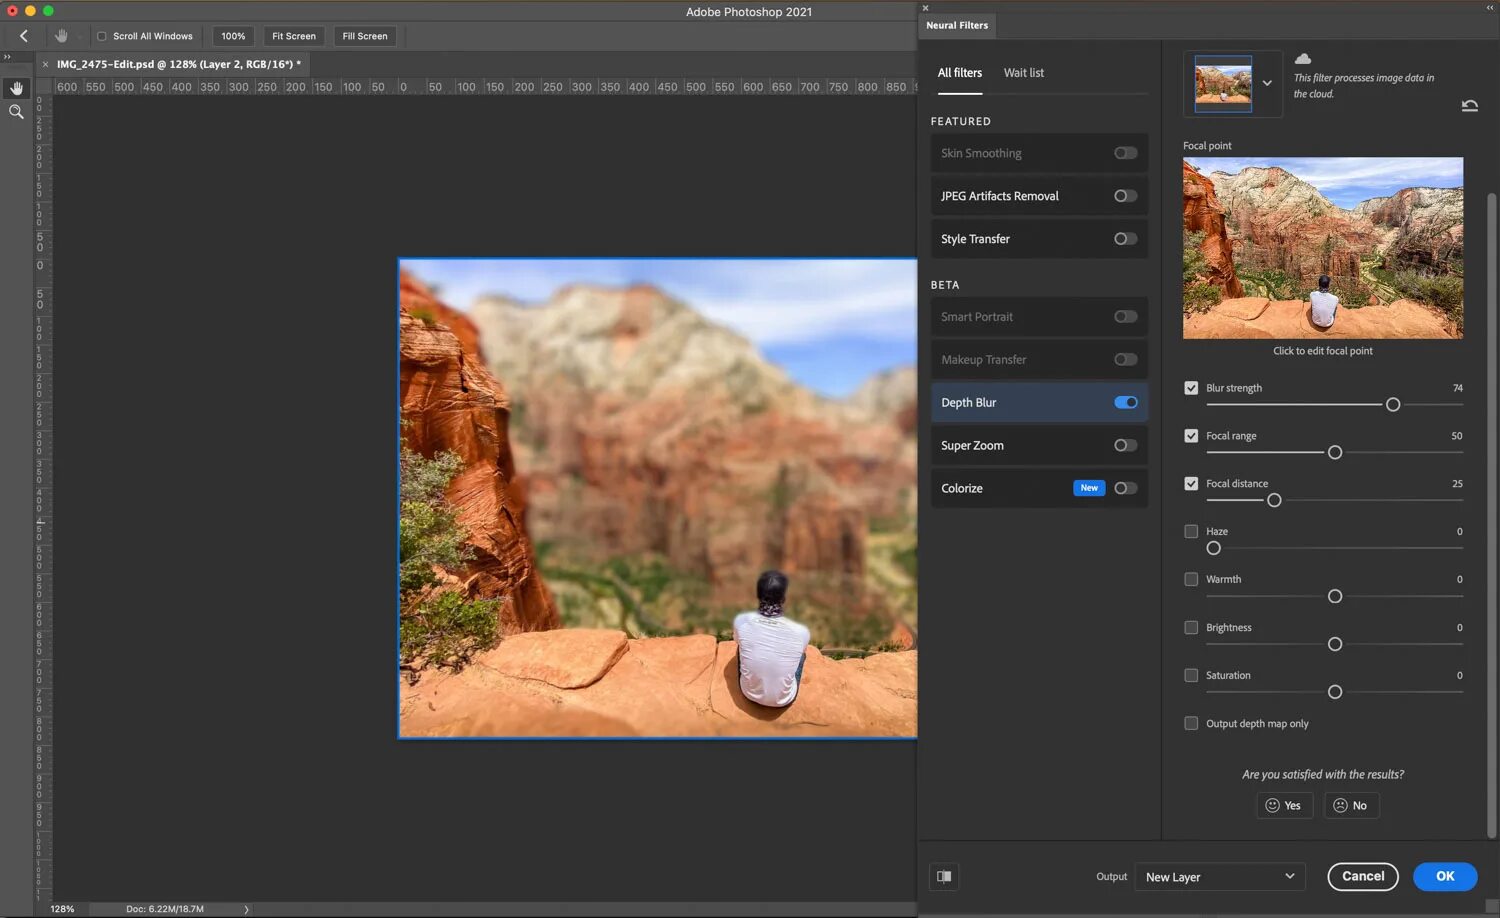This screenshot has width=1500, height=918.
Task: Expand the layer preview thumbnail chevron
Action: 1267,83
